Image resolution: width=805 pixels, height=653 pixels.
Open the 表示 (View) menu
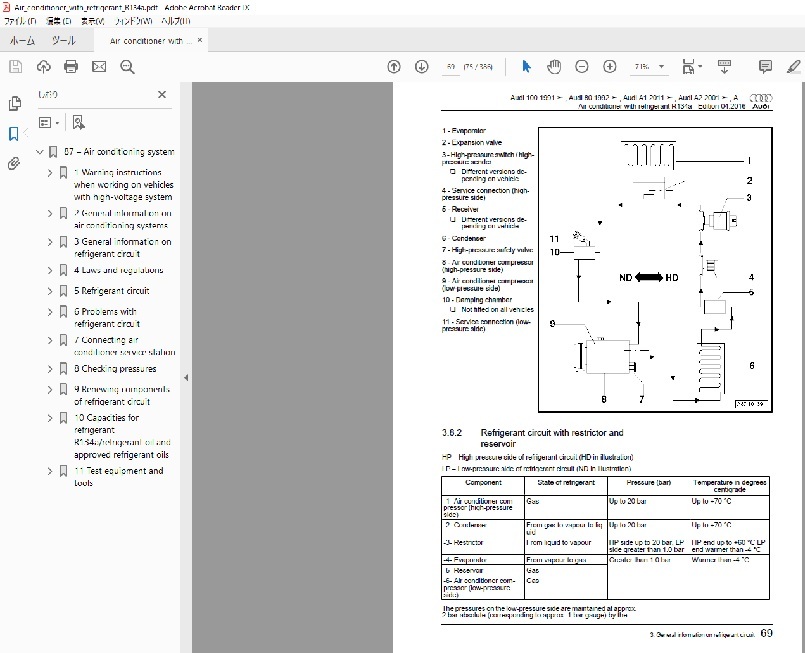[92, 21]
